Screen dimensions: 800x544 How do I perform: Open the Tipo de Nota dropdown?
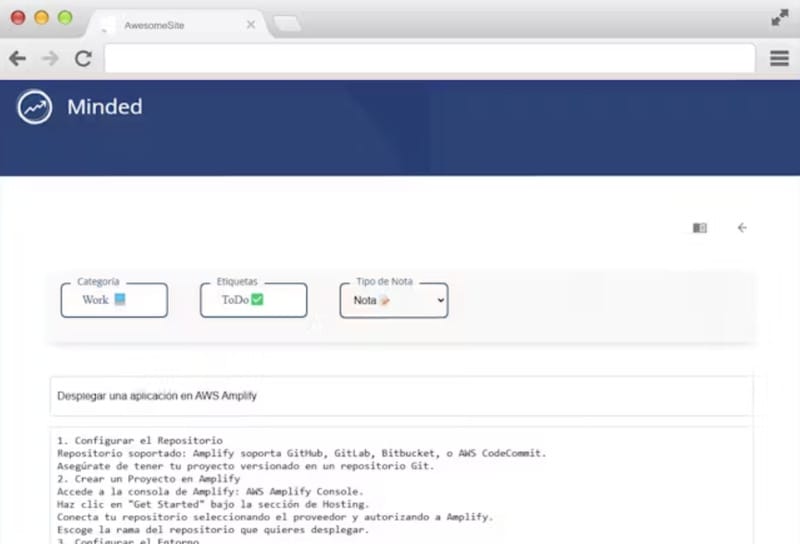pyautogui.click(x=394, y=300)
